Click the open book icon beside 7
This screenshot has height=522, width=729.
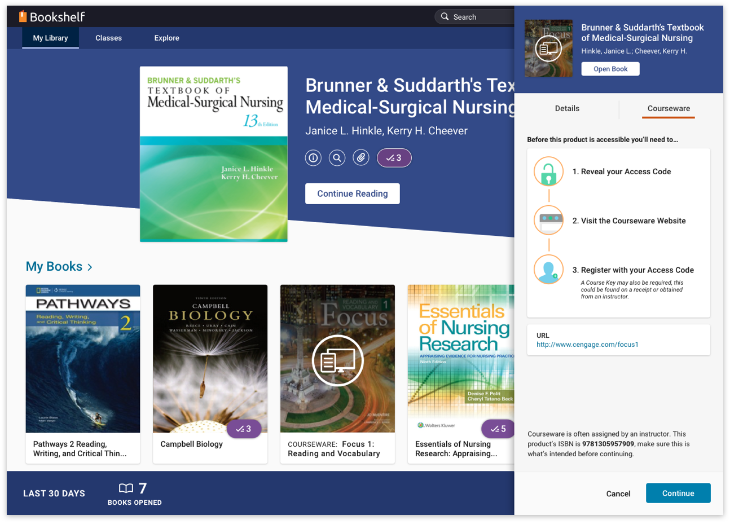(x=126, y=488)
